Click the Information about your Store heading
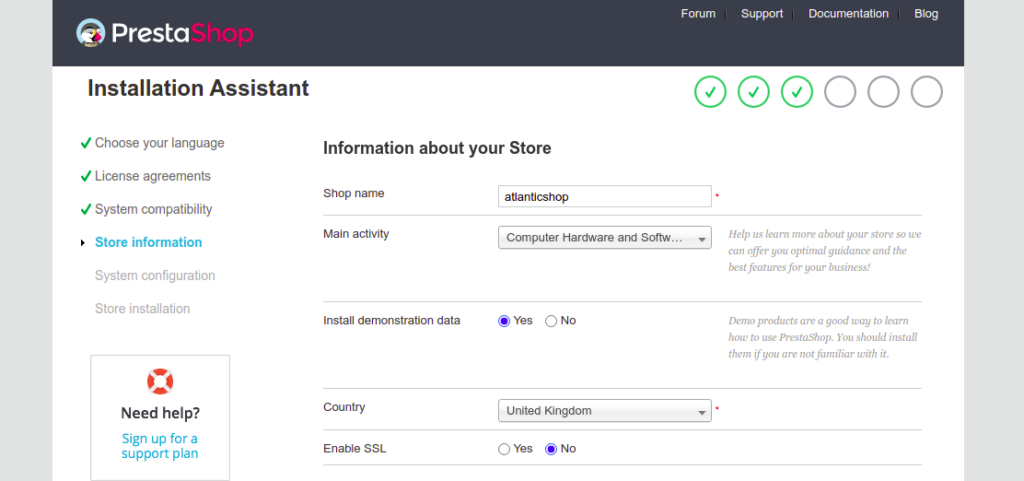 pyautogui.click(x=437, y=148)
